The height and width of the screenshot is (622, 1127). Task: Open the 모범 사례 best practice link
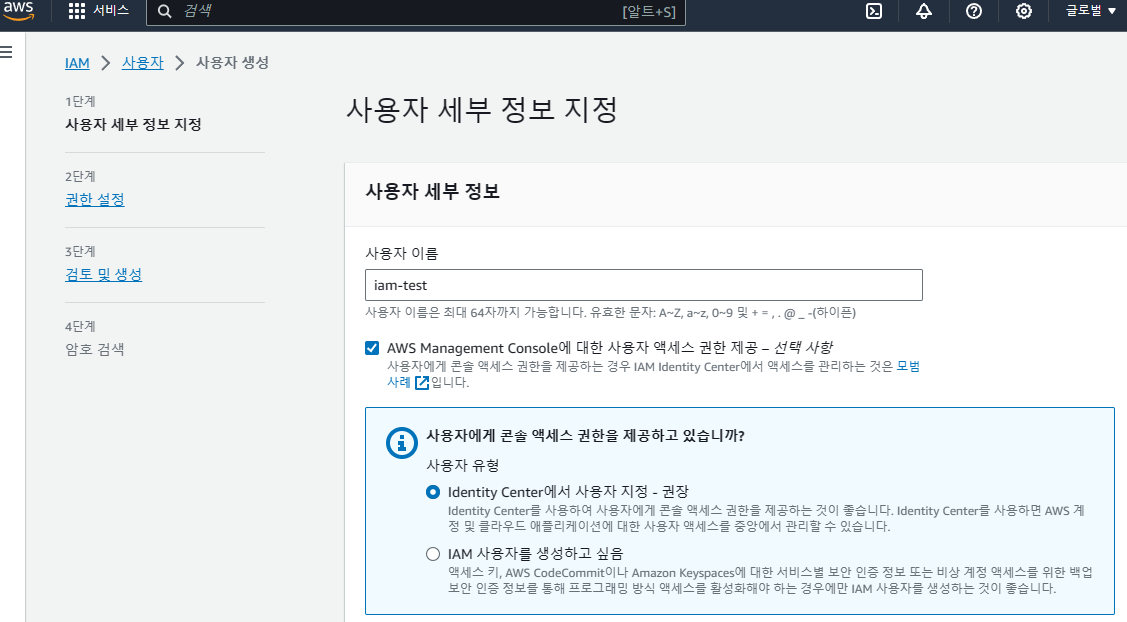tap(908, 366)
